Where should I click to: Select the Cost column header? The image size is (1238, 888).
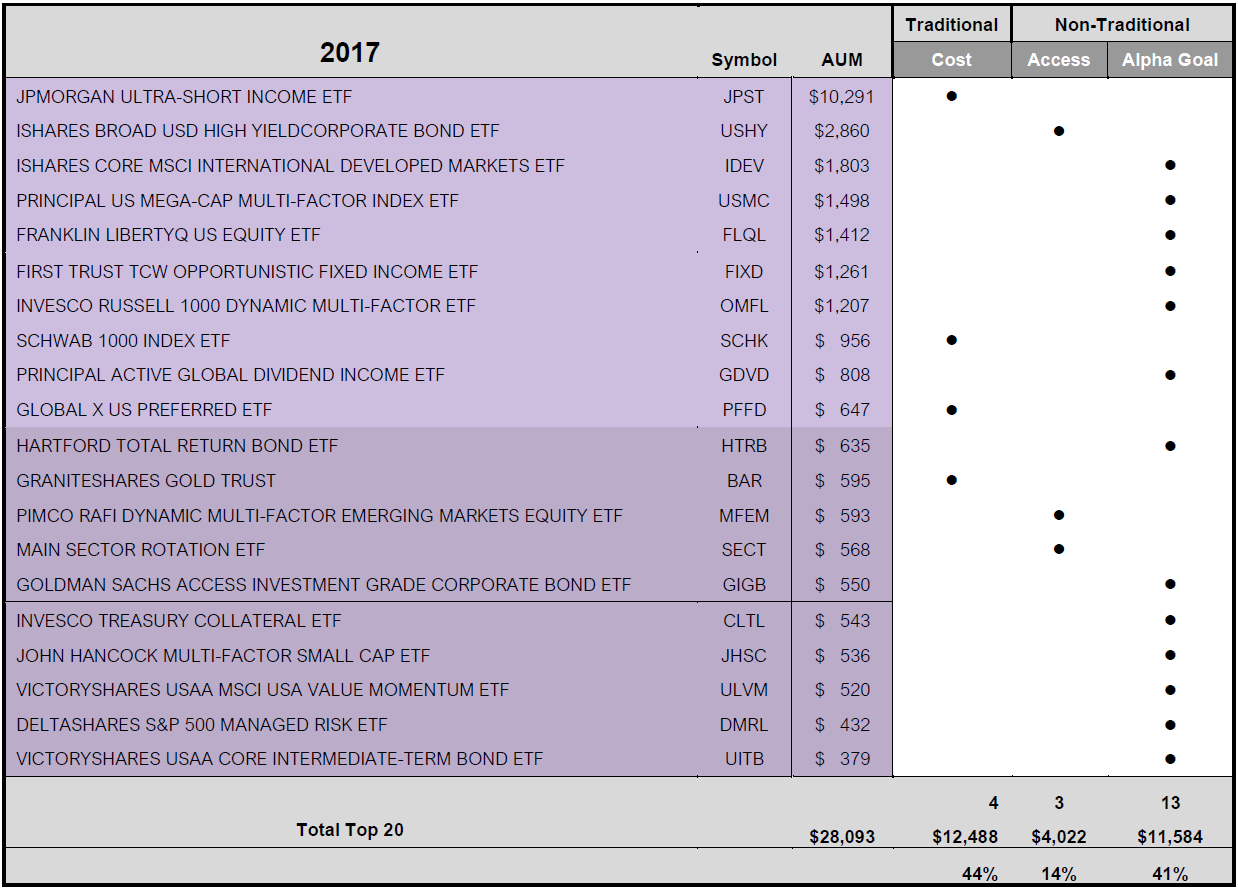[x=951, y=60]
